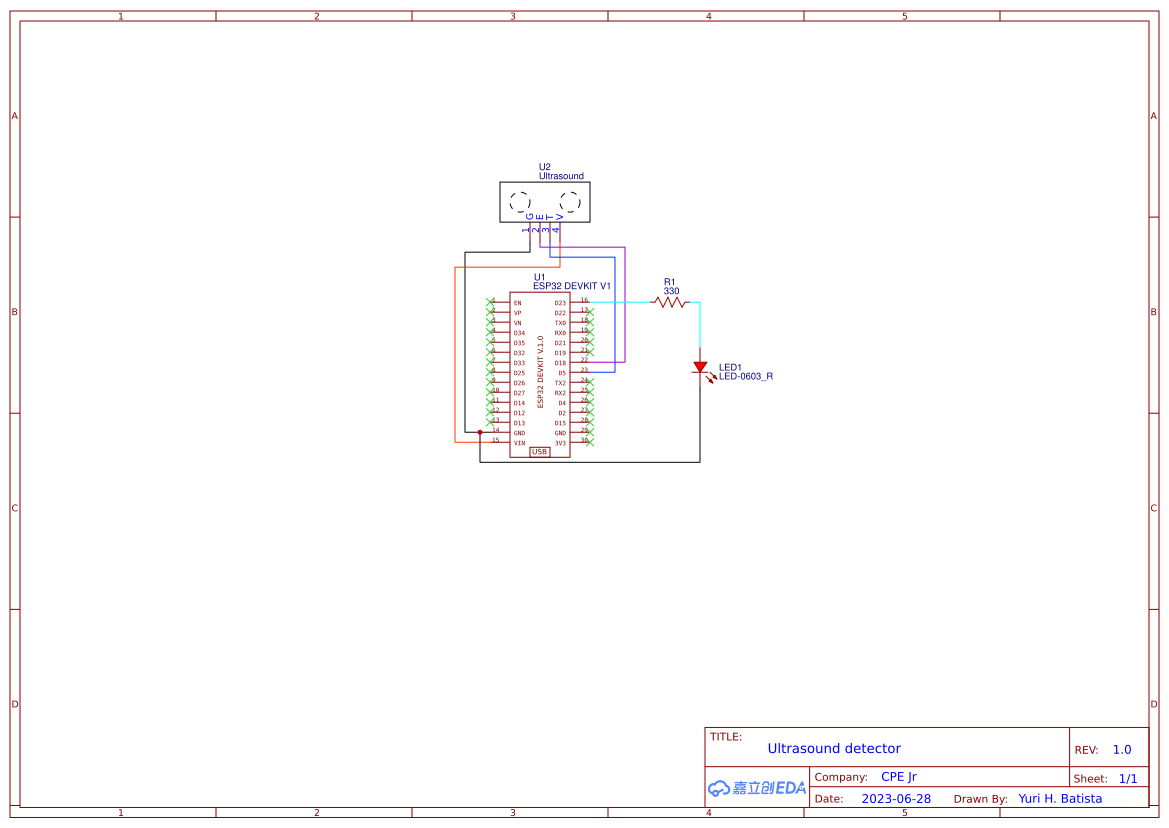
Task: Click the column 3 border label
Action: point(511,15)
